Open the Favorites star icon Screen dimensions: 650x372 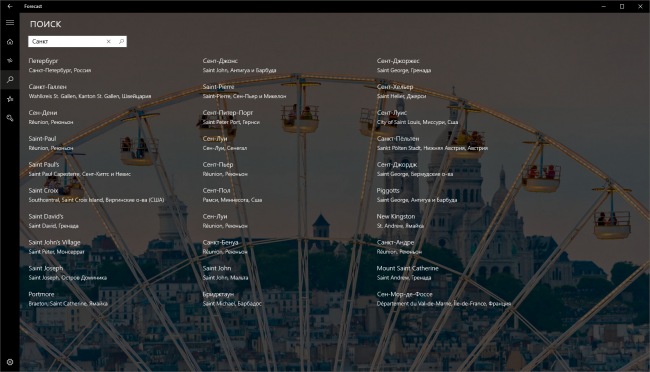click(10, 99)
